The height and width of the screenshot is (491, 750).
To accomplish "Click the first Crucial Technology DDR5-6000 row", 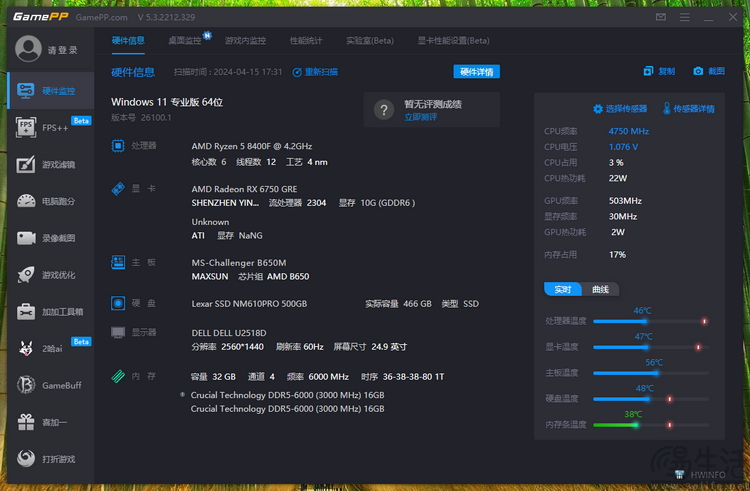I will (287, 395).
